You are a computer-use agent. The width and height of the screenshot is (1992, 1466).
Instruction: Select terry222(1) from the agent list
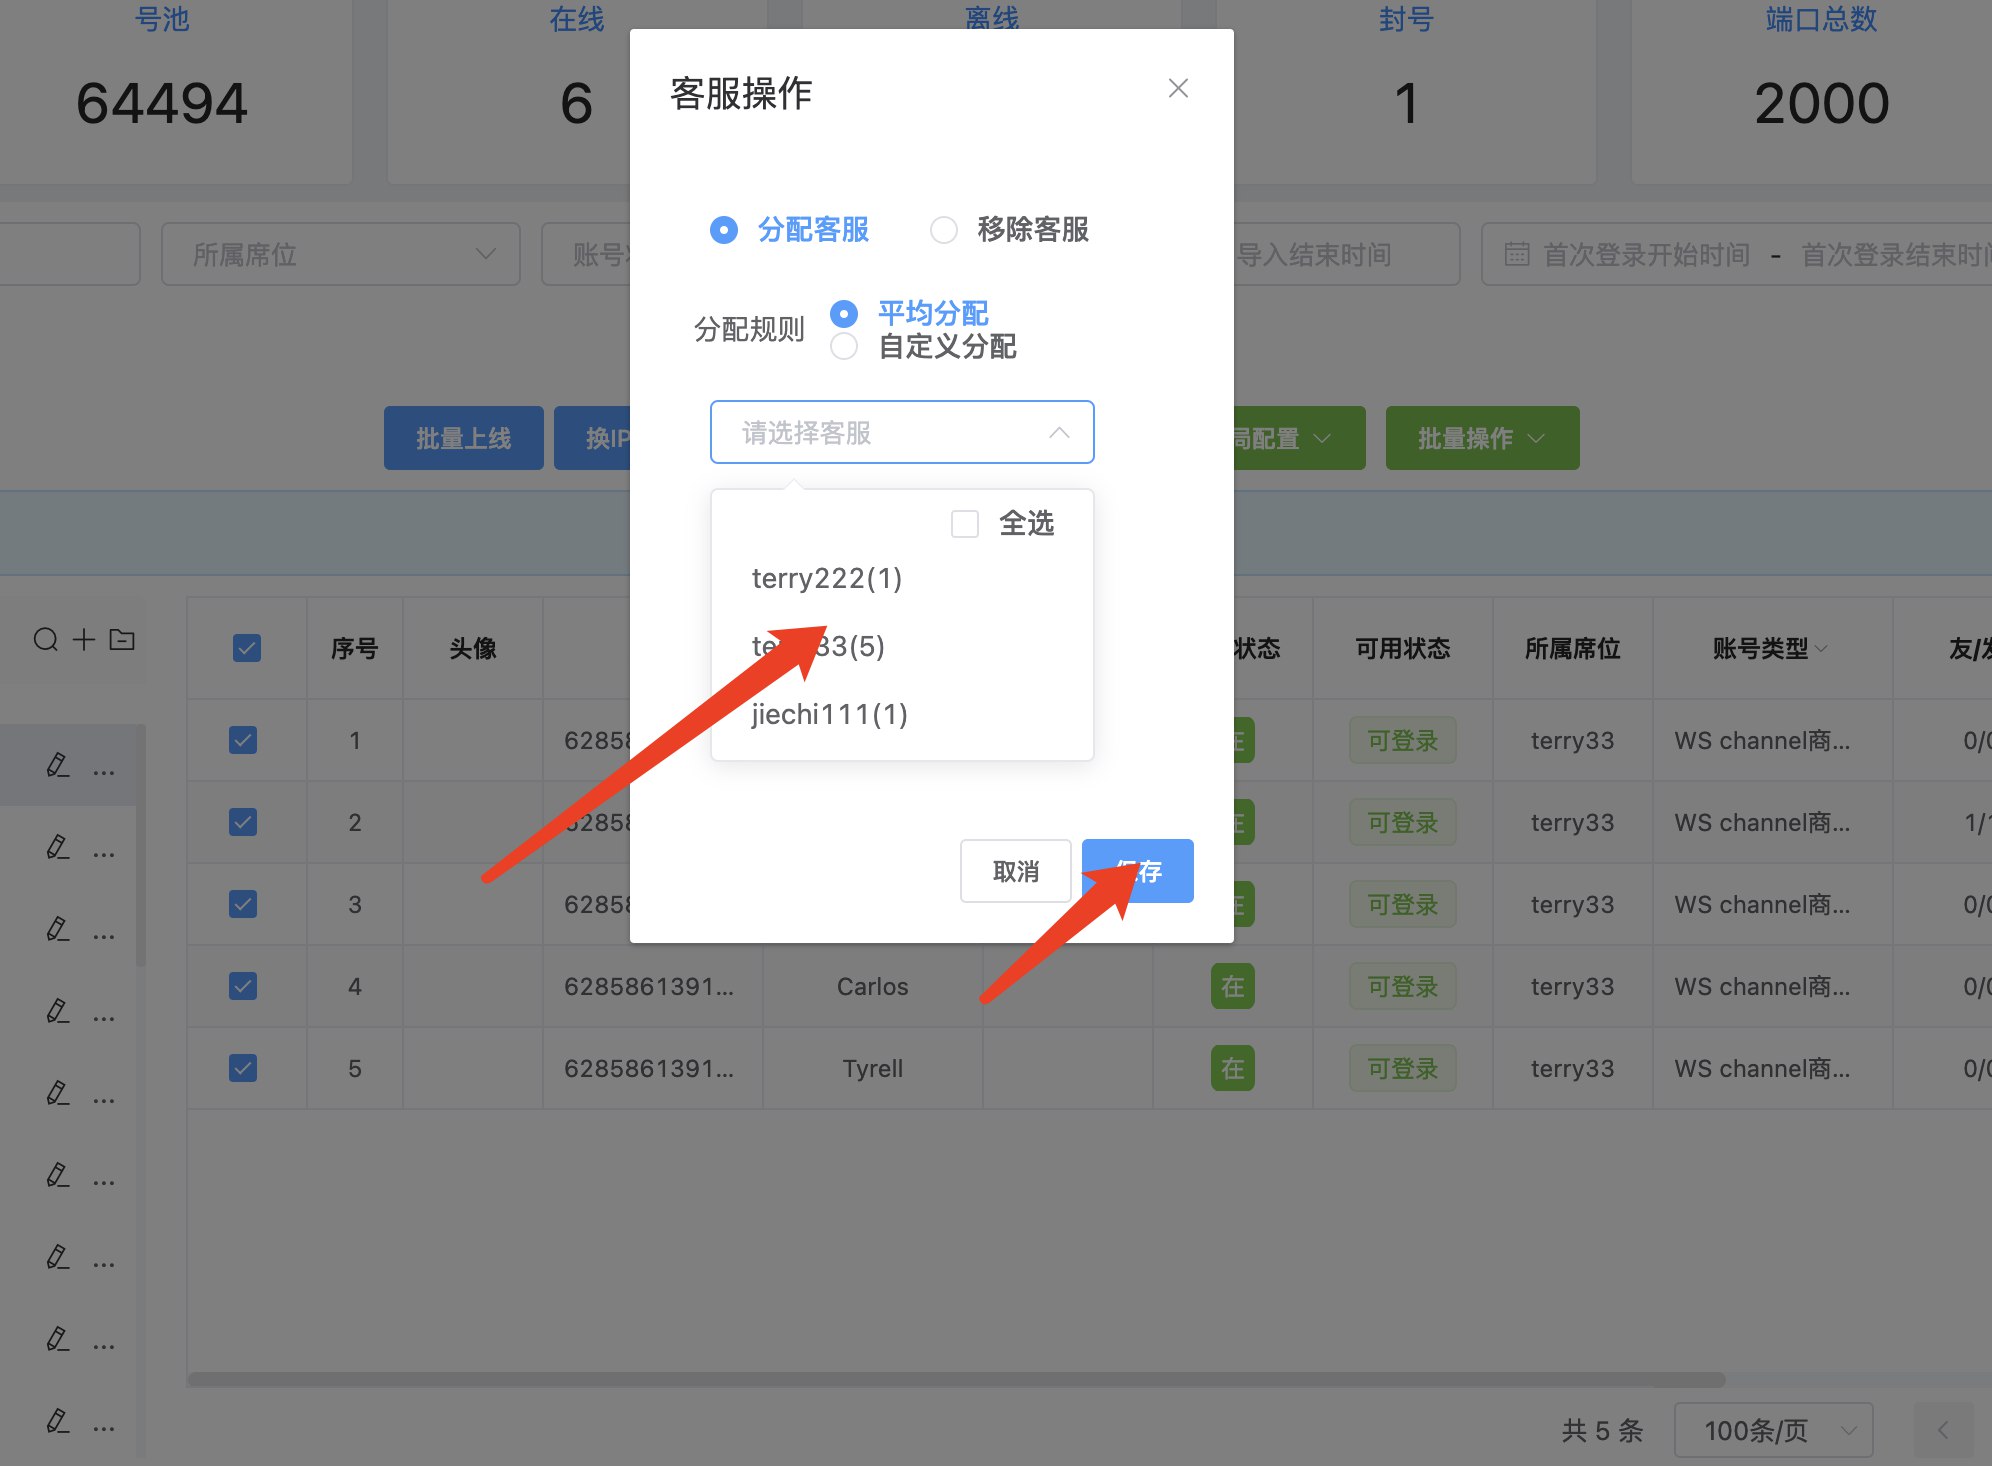click(x=827, y=578)
